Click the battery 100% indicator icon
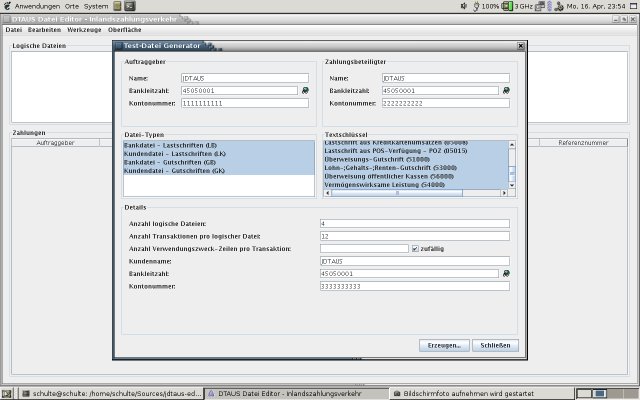The image size is (640, 400). [474, 6]
